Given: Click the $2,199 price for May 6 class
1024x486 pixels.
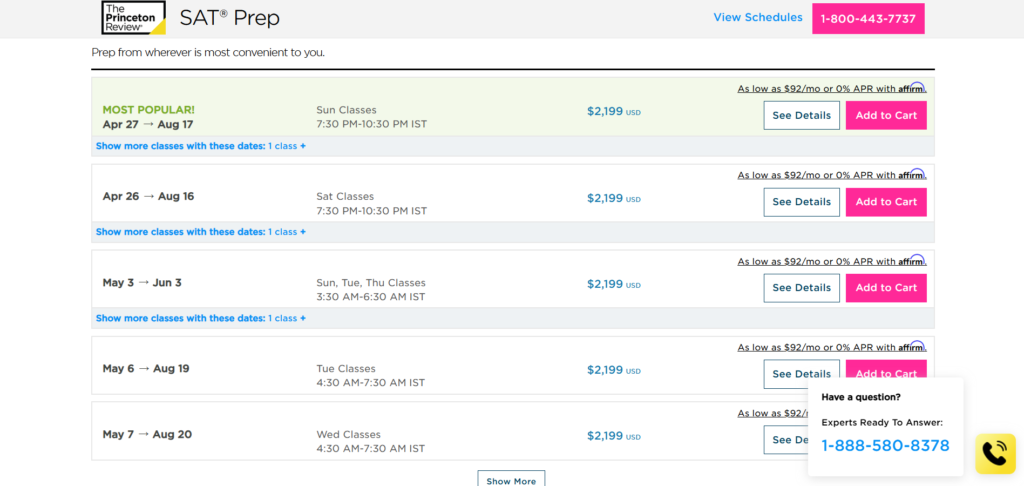Looking at the screenshot, I should pos(613,370).
